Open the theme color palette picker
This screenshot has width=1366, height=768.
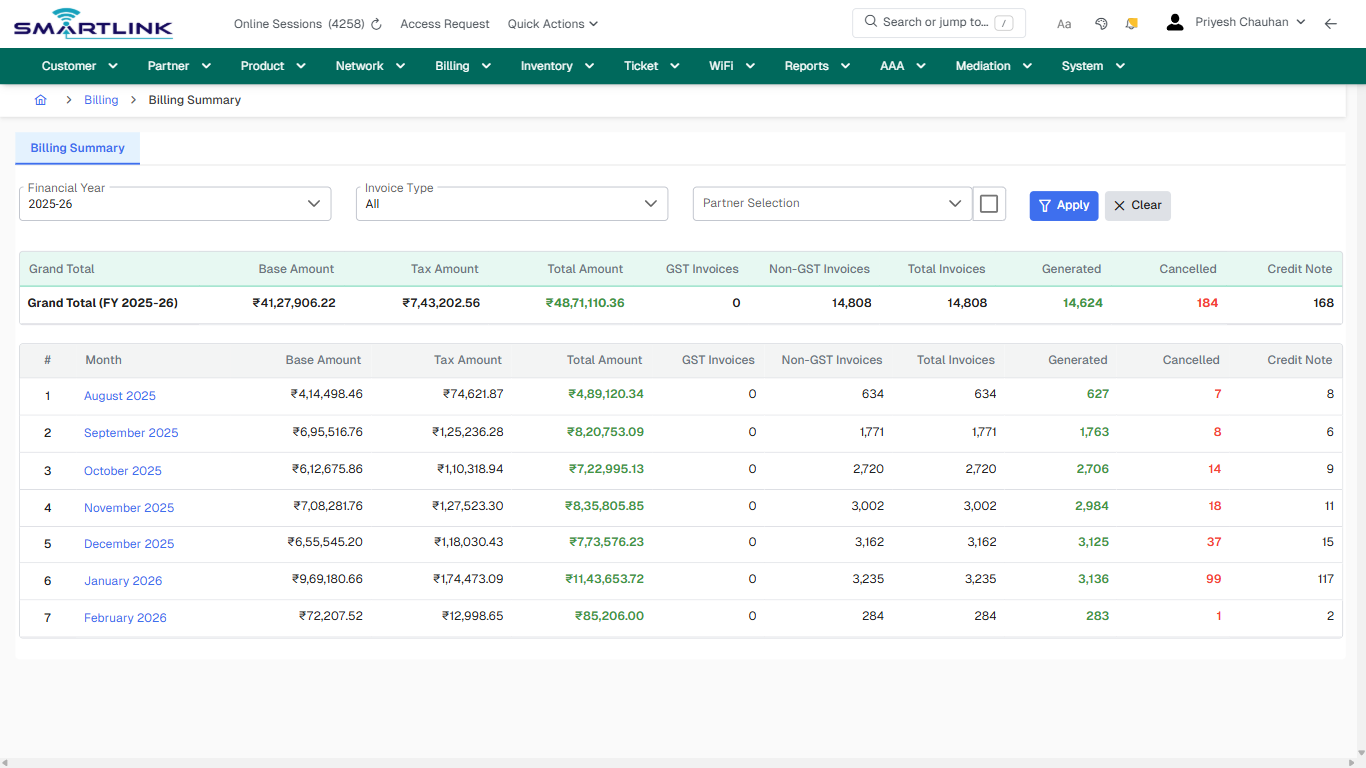(x=1101, y=22)
